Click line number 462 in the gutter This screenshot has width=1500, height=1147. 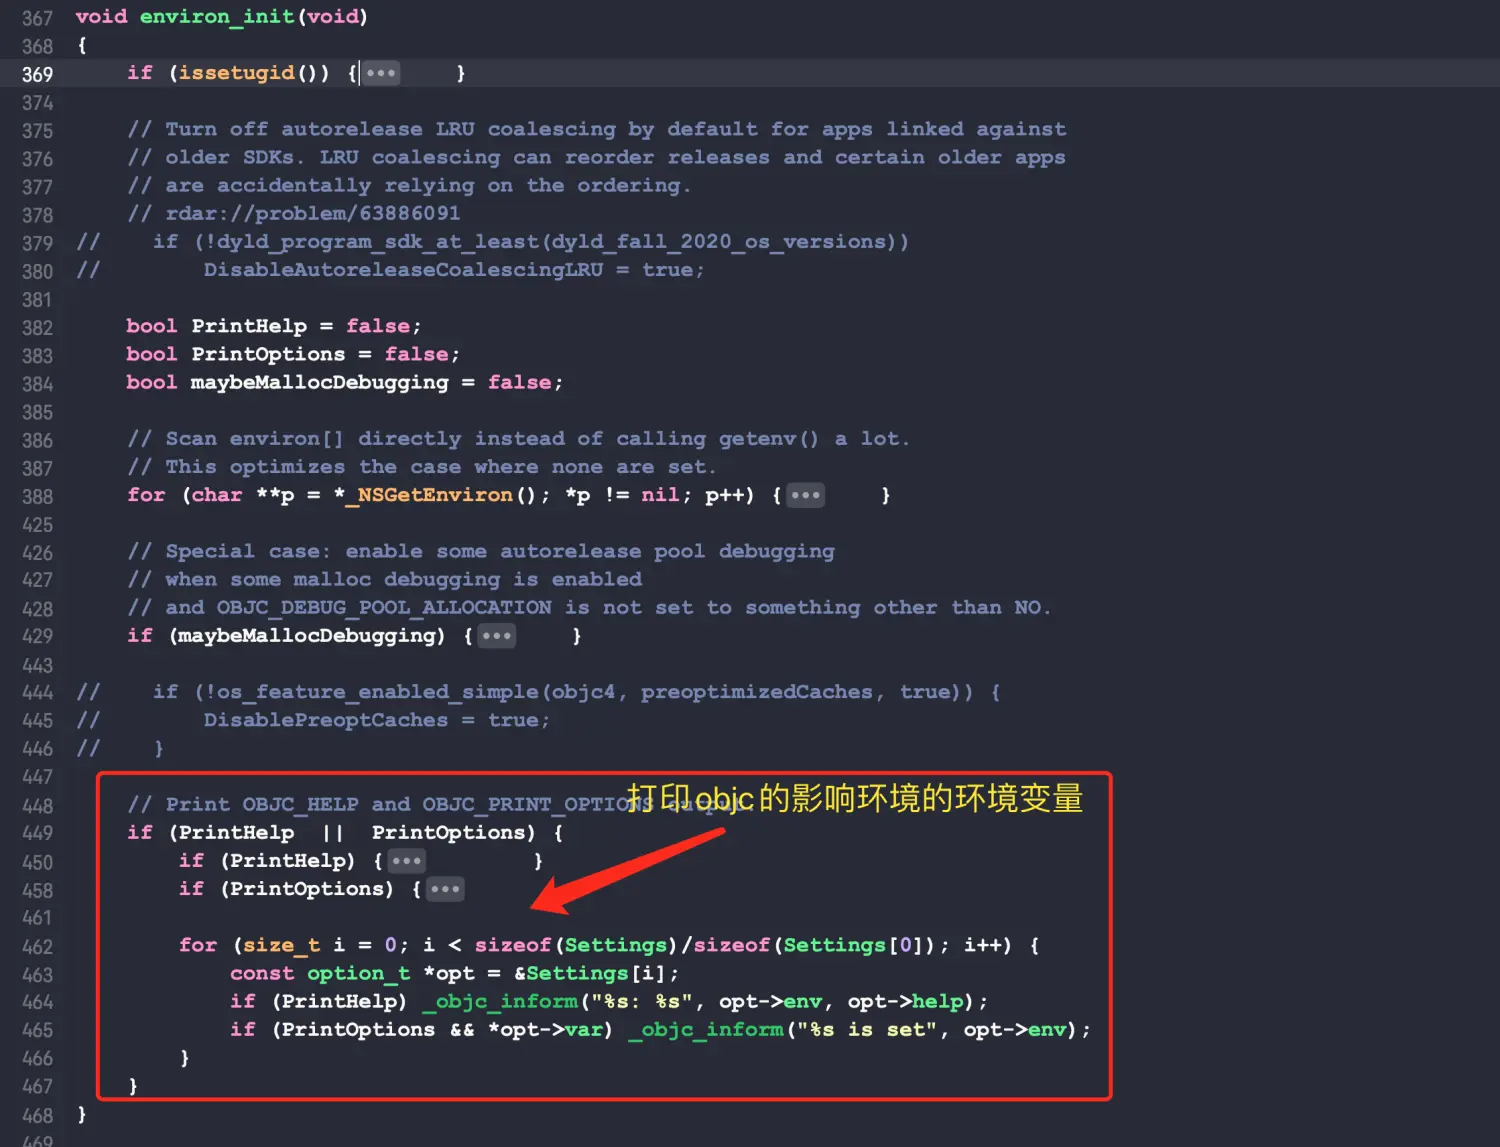(37, 946)
